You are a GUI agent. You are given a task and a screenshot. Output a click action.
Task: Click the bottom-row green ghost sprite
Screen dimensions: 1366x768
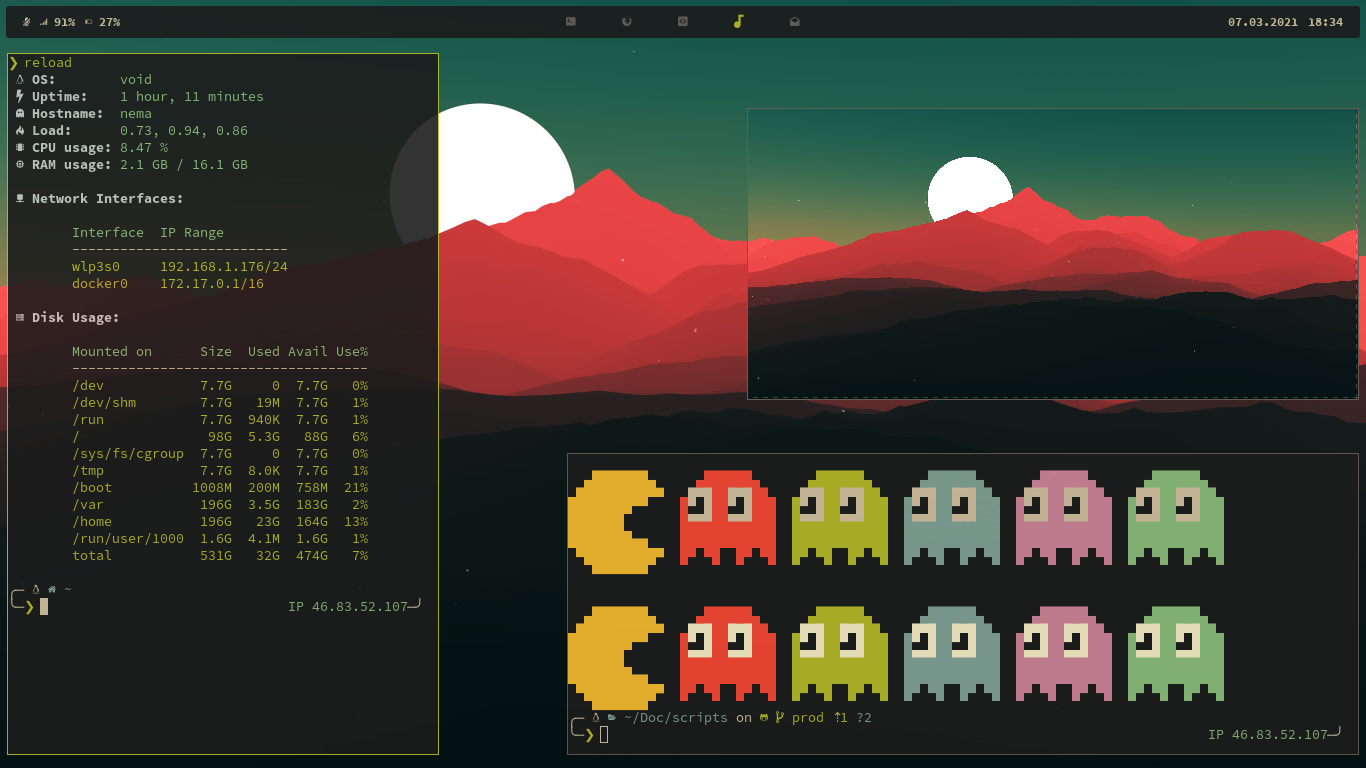(1176, 653)
